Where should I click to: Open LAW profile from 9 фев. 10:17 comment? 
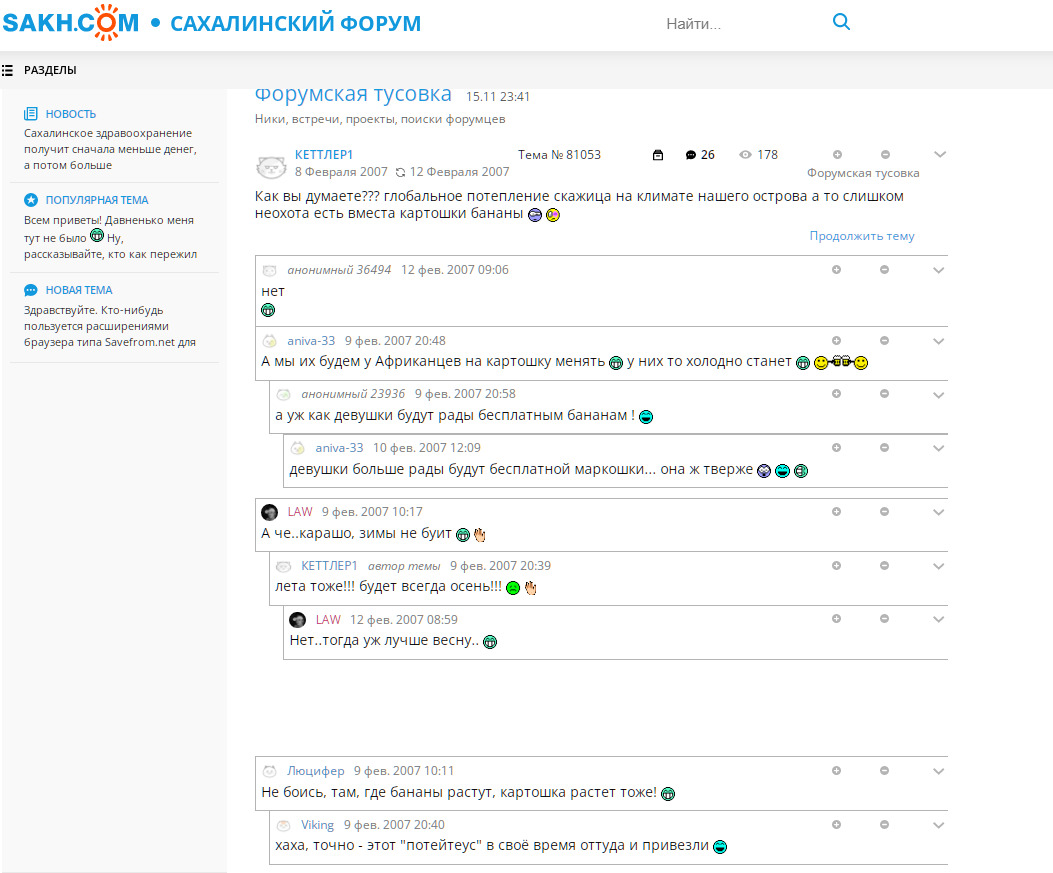pyautogui.click(x=300, y=512)
